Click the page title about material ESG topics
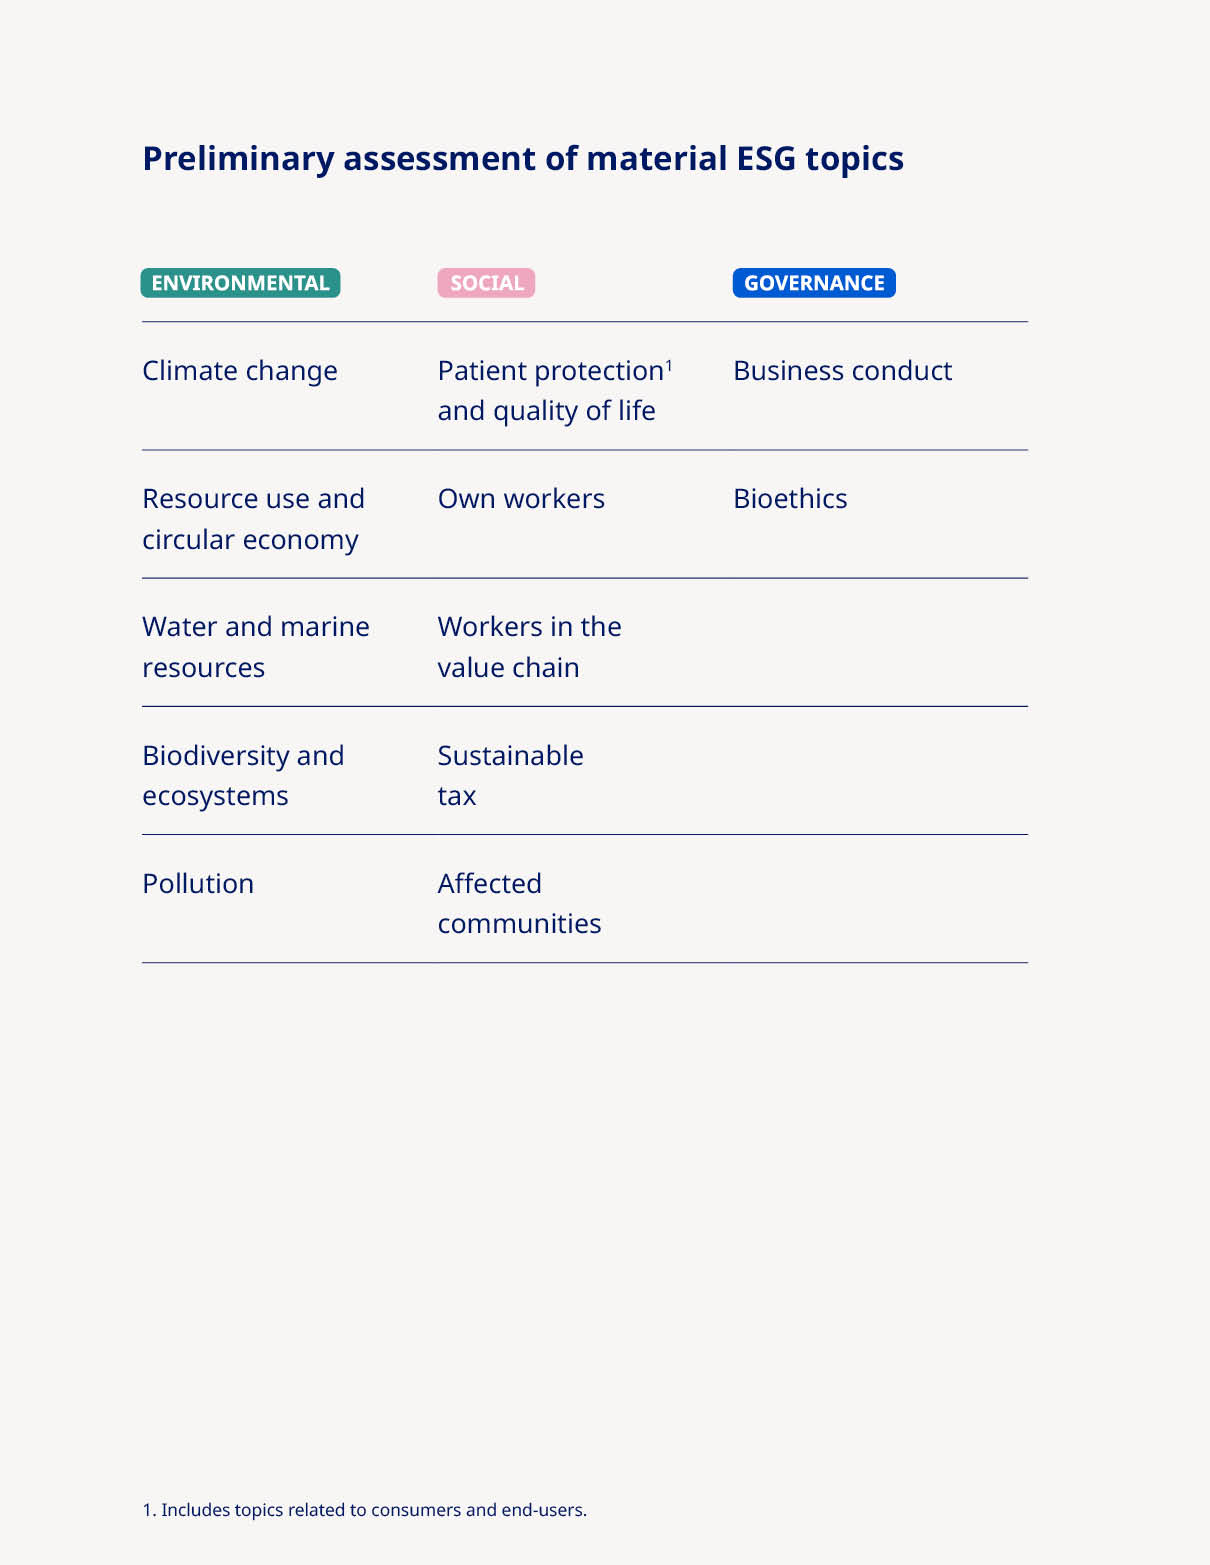This screenshot has height=1565, width=1210. [522, 159]
